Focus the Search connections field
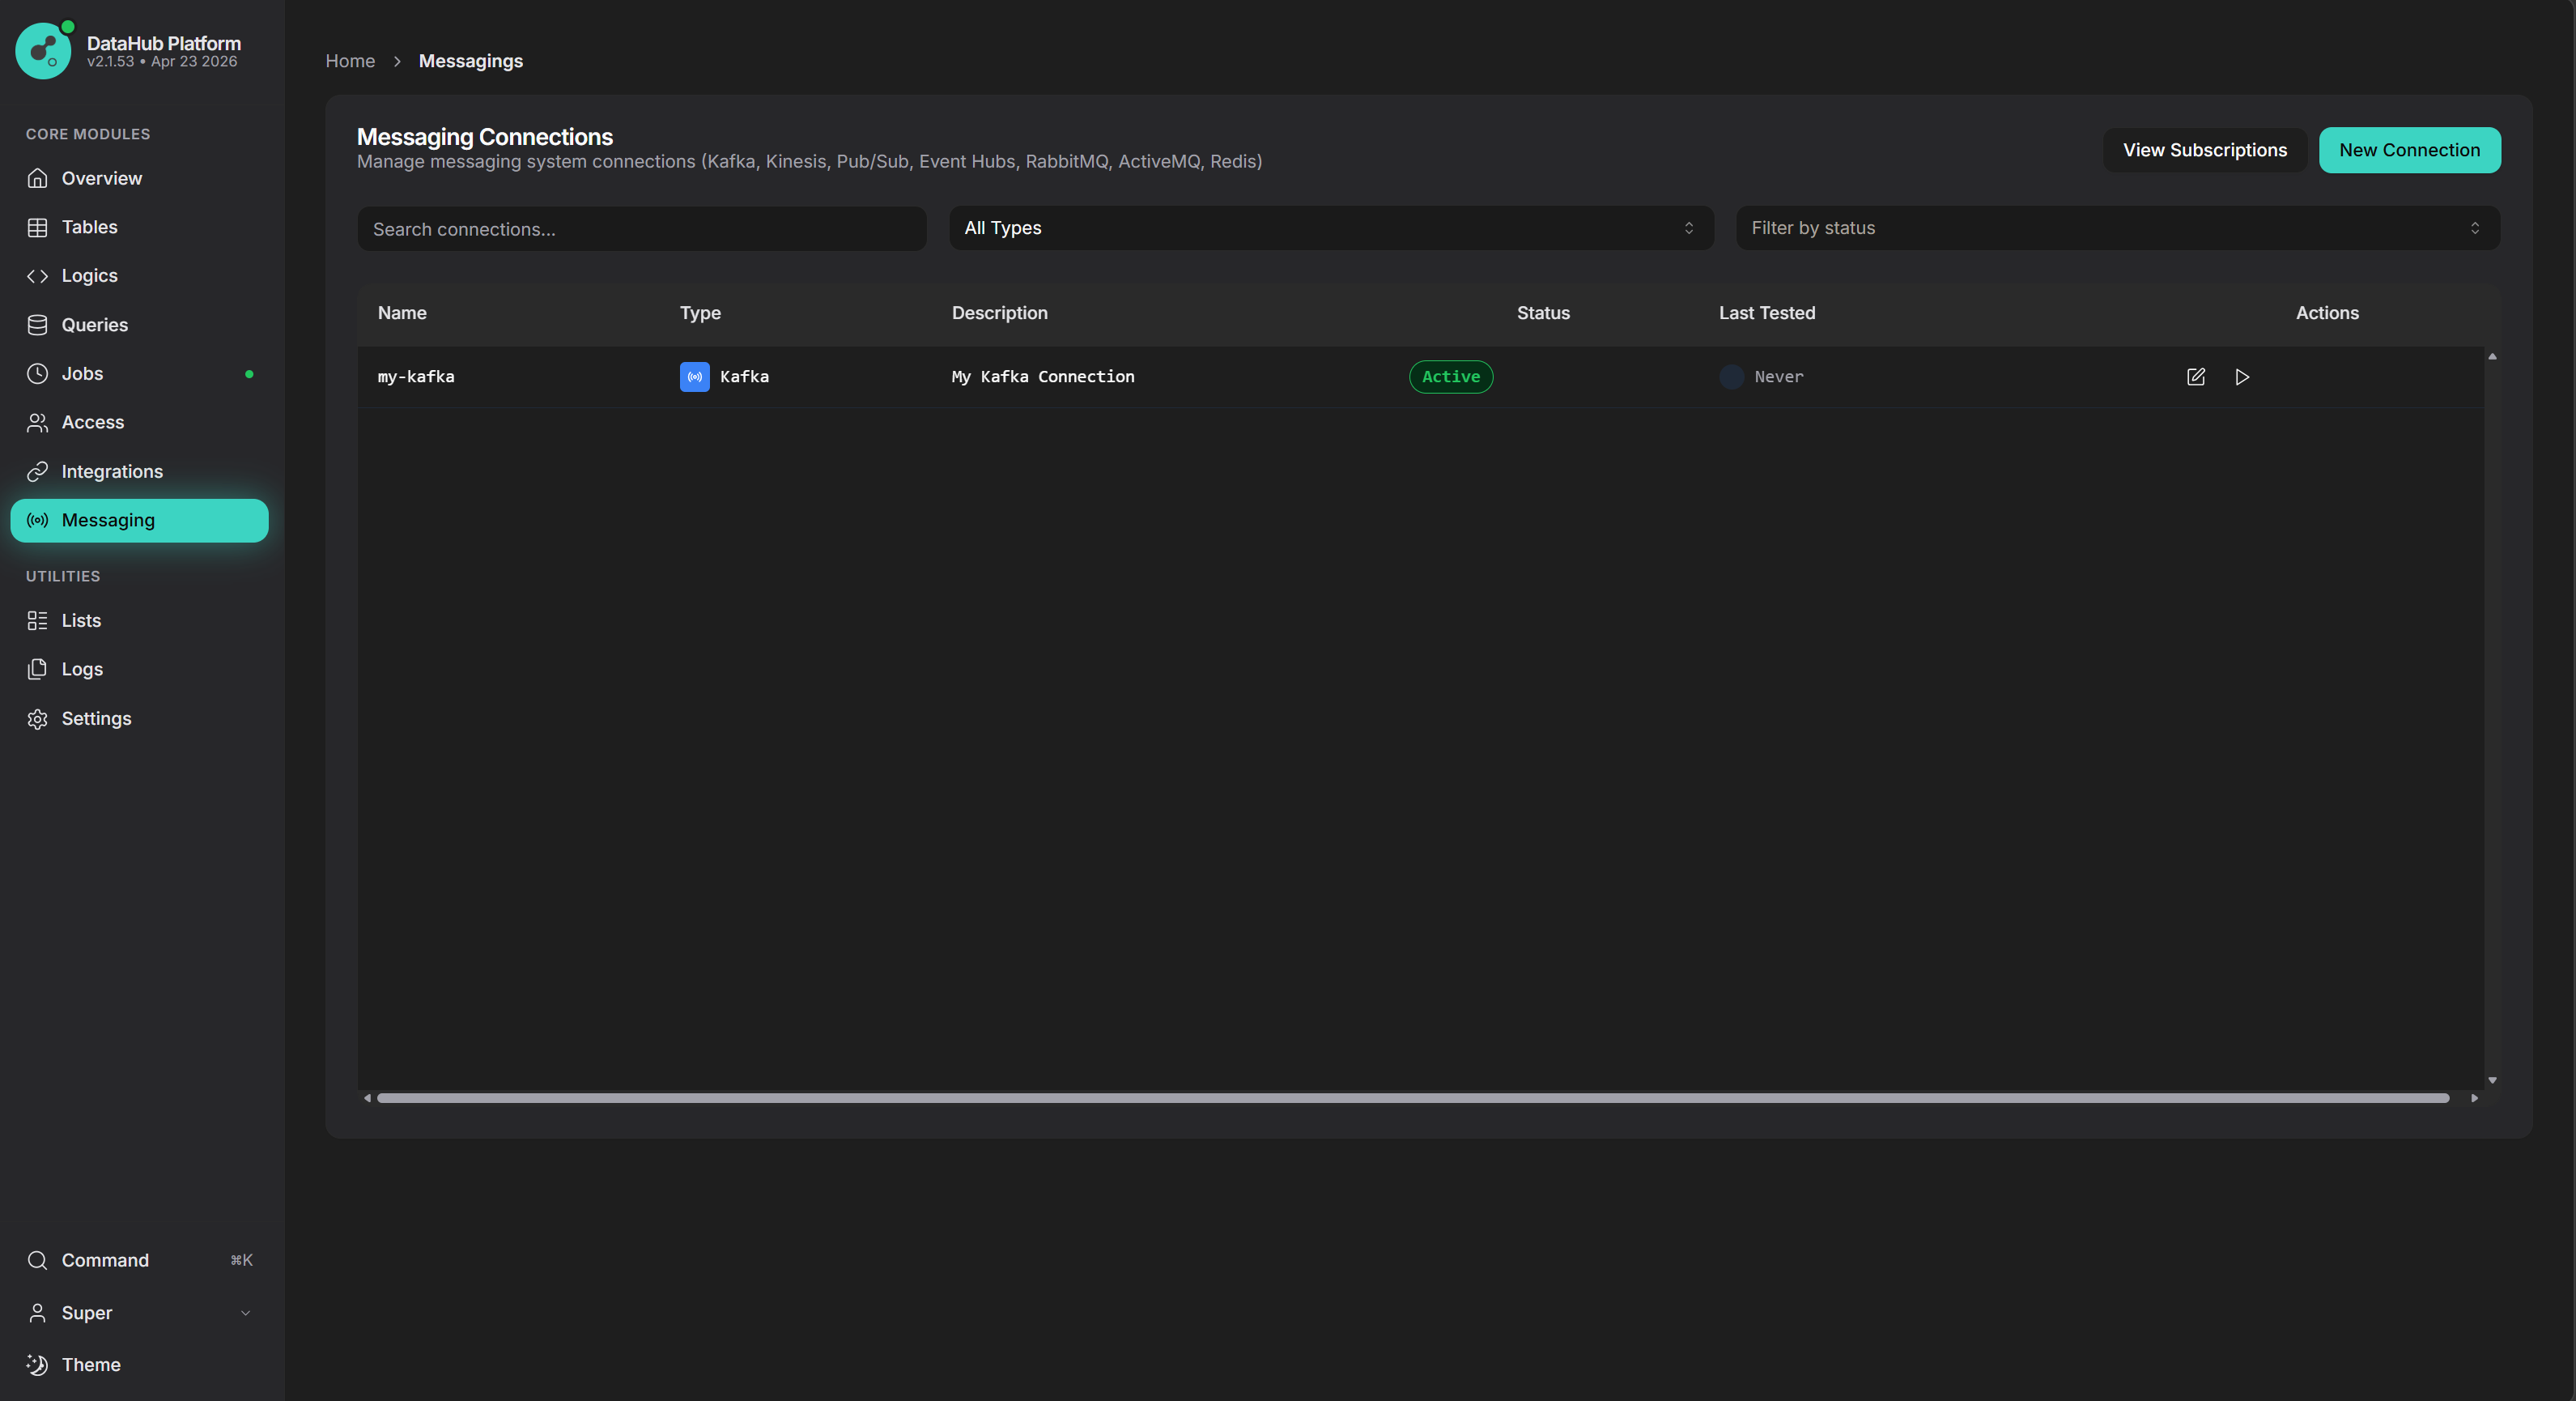Image resolution: width=2576 pixels, height=1401 pixels. point(642,229)
